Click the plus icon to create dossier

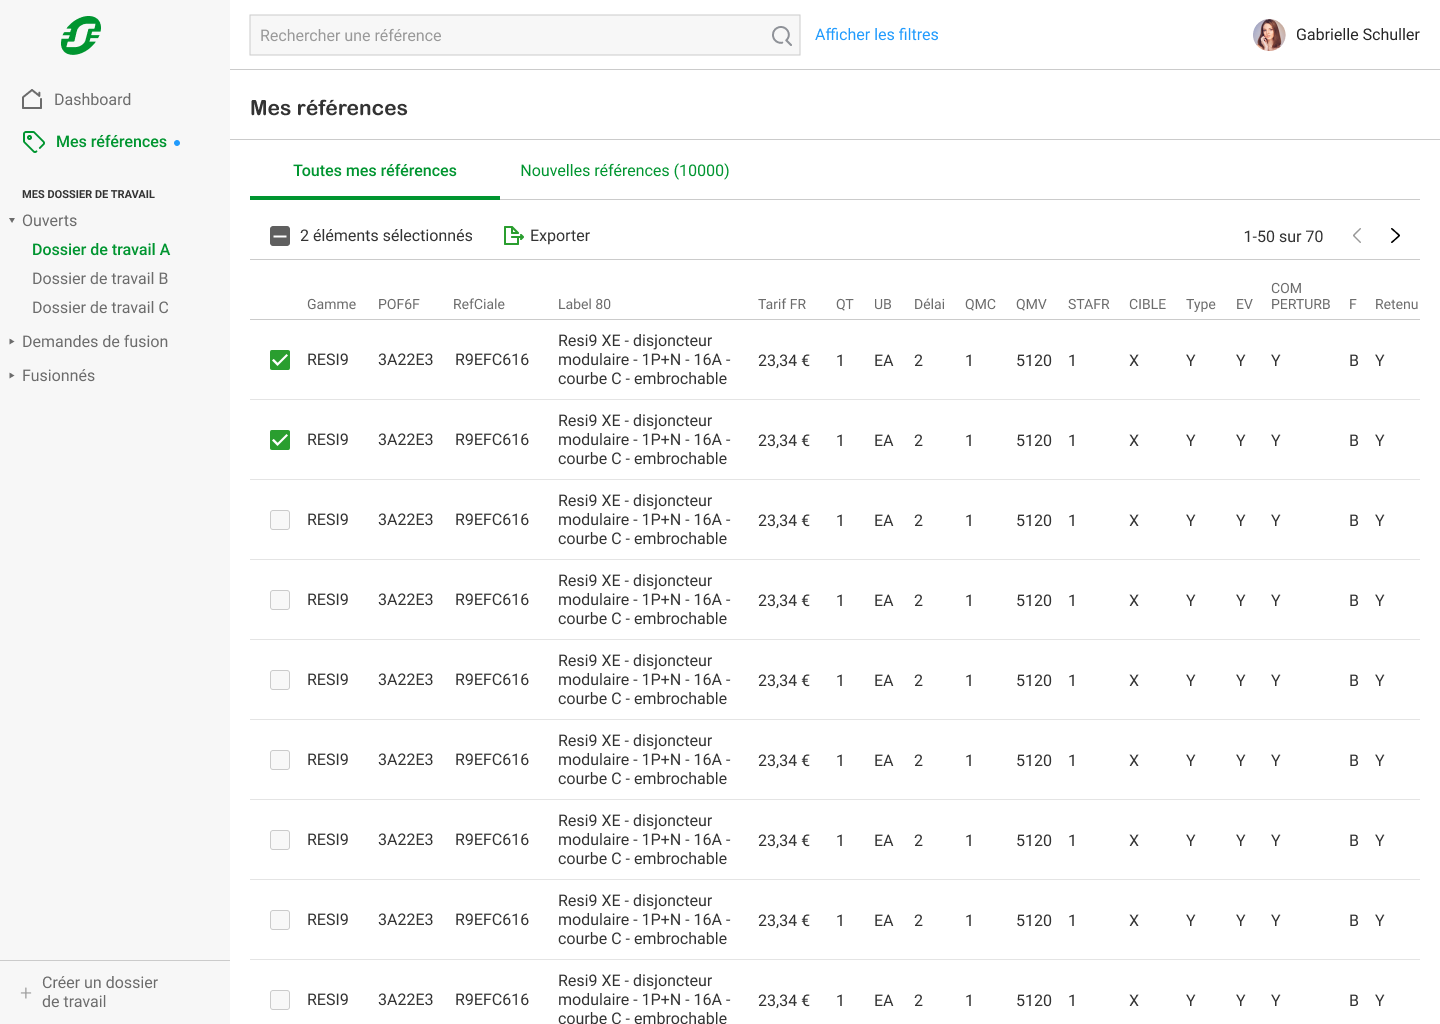pos(26,993)
